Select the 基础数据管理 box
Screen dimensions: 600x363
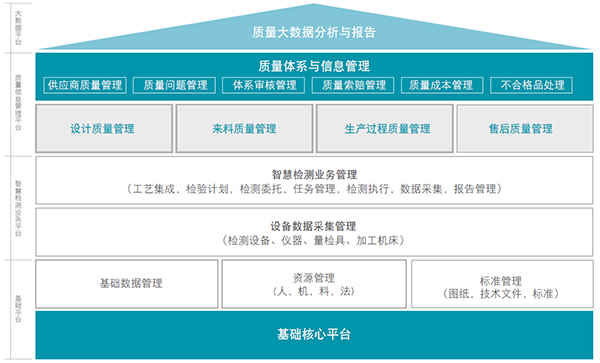pyautogui.click(x=127, y=284)
